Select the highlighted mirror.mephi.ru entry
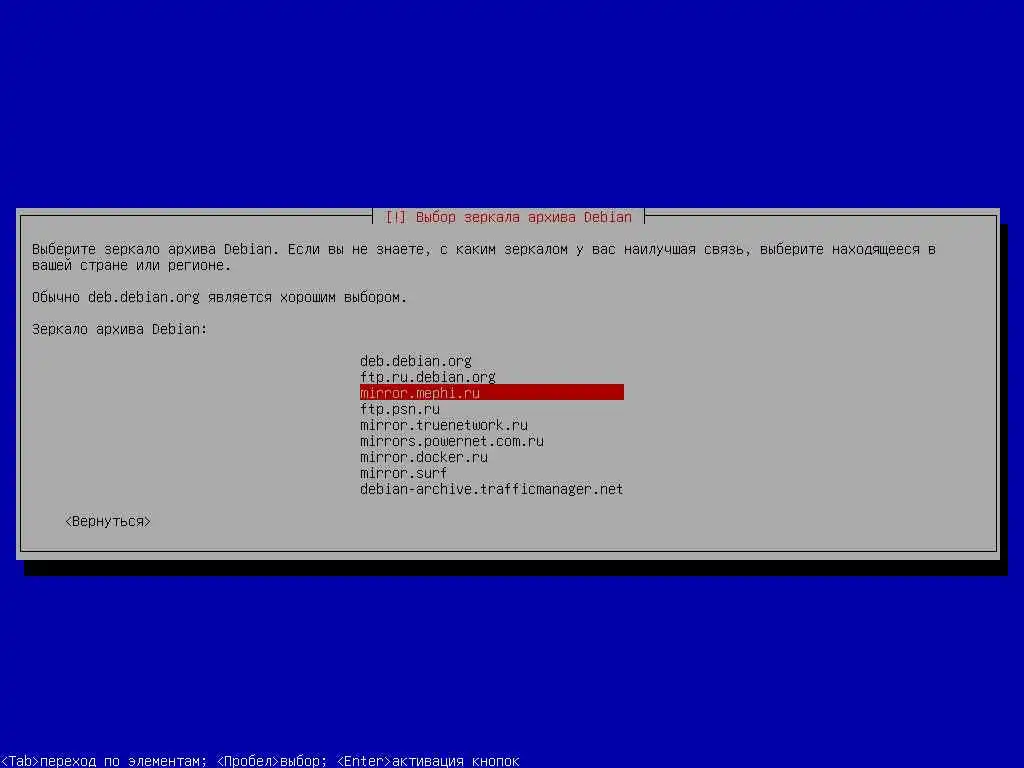Viewport: 1024px width, 768px height. (x=492, y=392)
